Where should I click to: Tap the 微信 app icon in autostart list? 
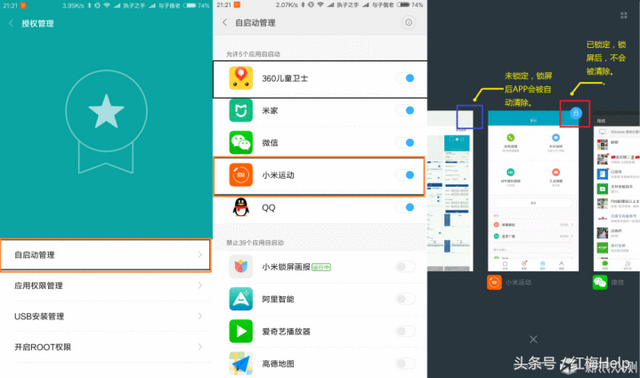[x=241, y=142]
